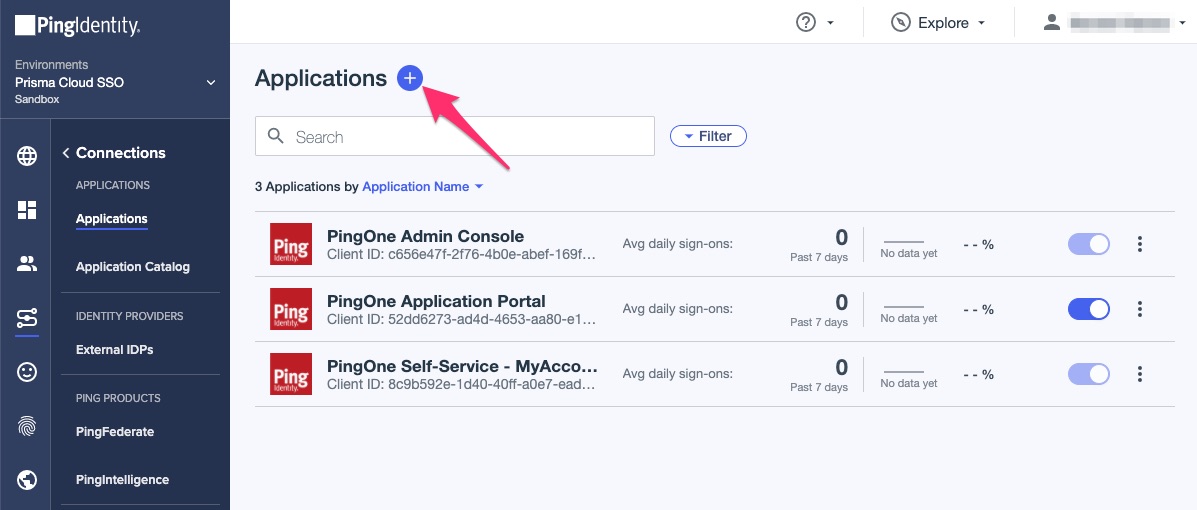Open the PingFederate product link
This screenshot has width=1197, height=510.
[114, 432]
